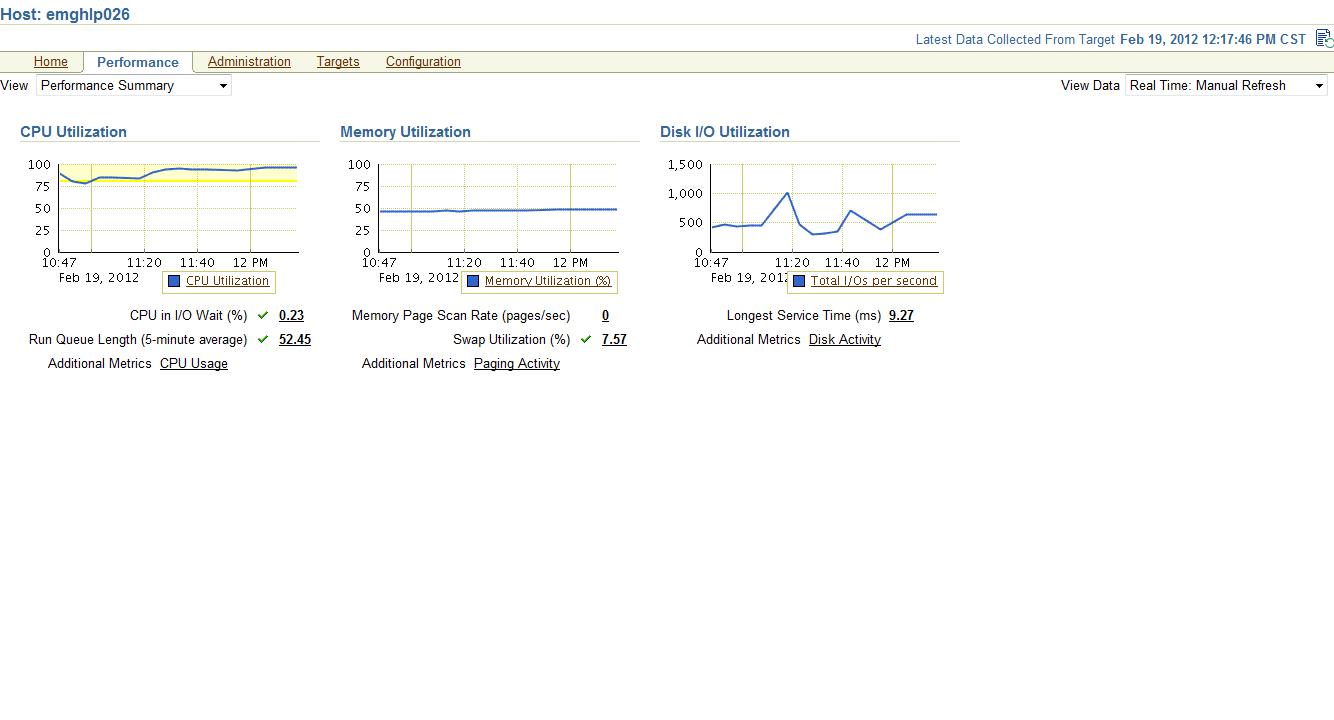The image size is (1334, 720).
Task: Open the Administration tab
Action: coord(249,62)
